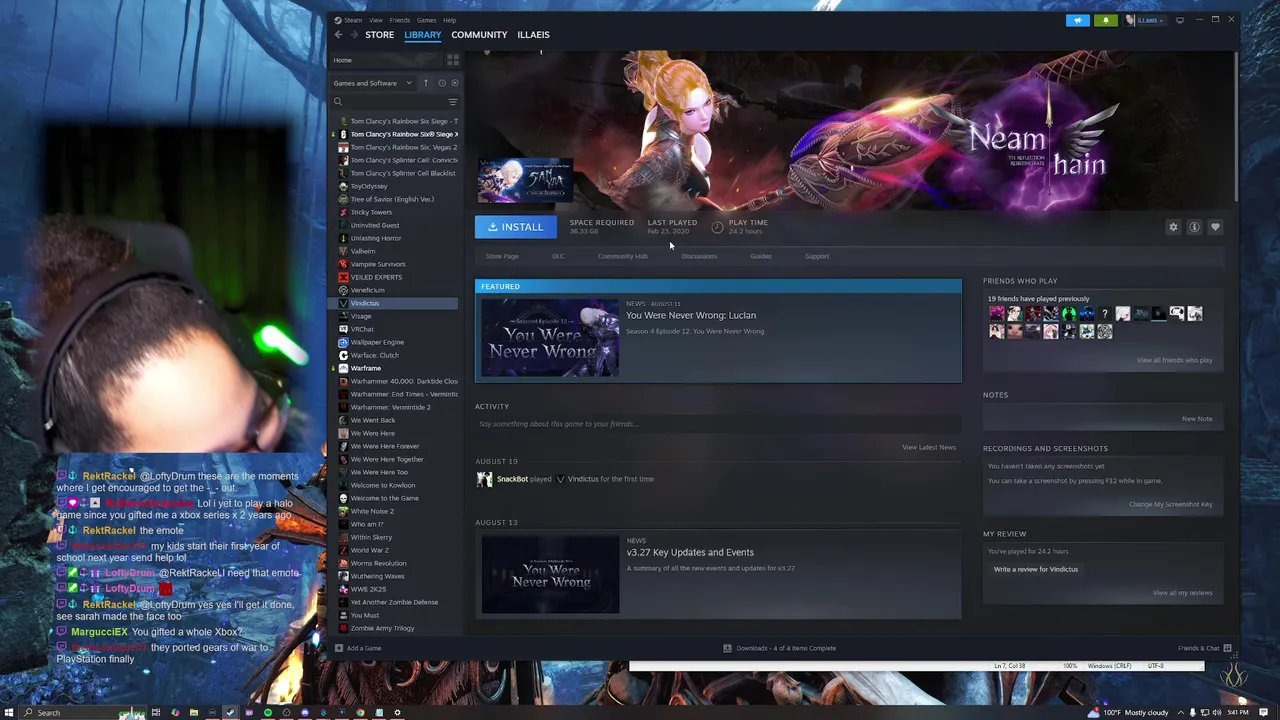Expand the Games and Software dropdown

[x=372, y=83]
